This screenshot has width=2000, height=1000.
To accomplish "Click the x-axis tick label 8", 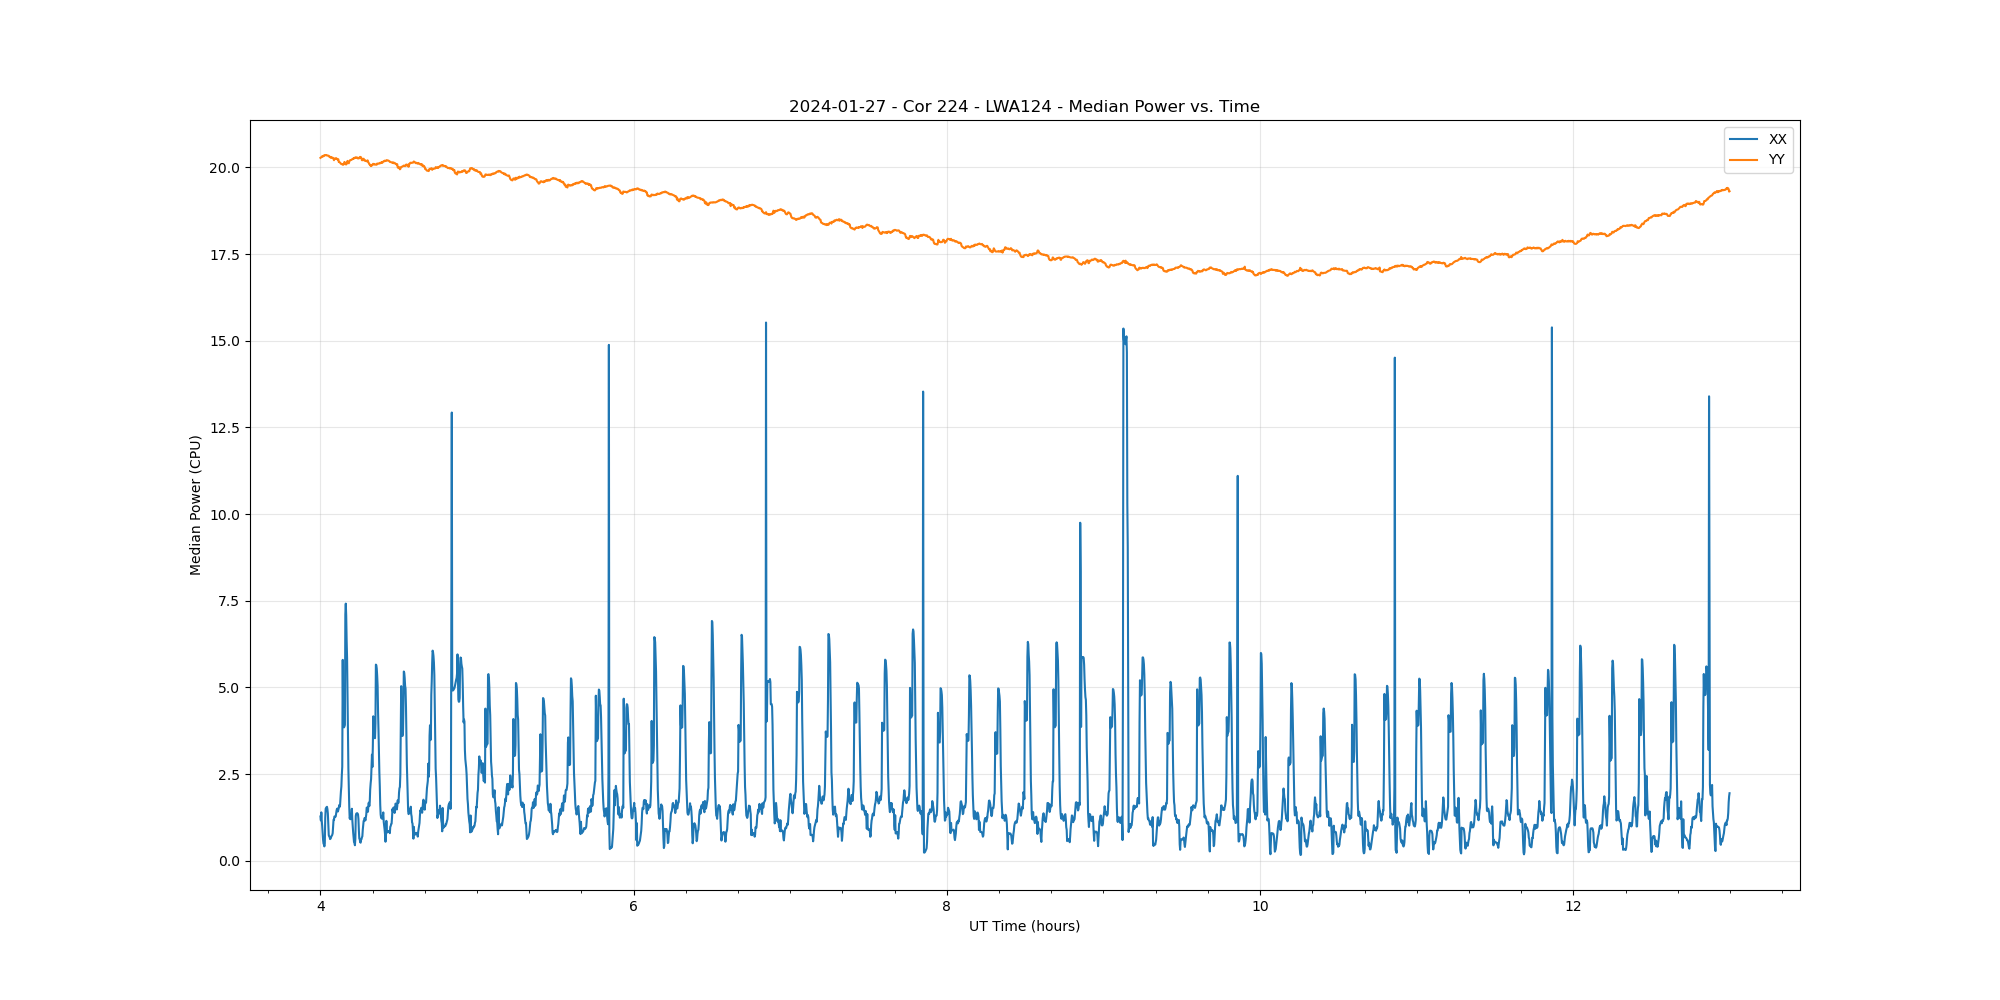I will (x=946, y=907).
